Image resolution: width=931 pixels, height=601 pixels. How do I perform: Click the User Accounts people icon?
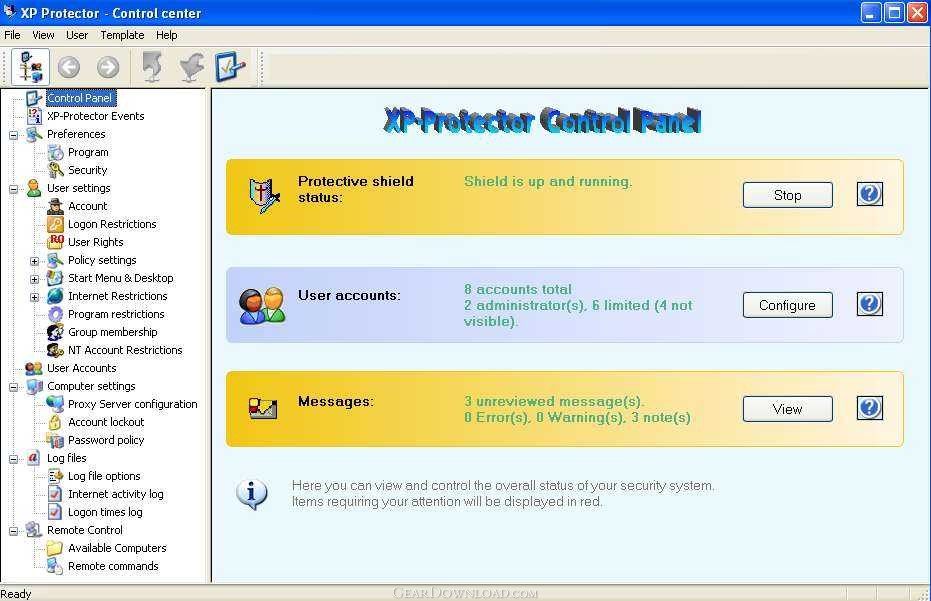pyautogui.click(x=34, y=368)
